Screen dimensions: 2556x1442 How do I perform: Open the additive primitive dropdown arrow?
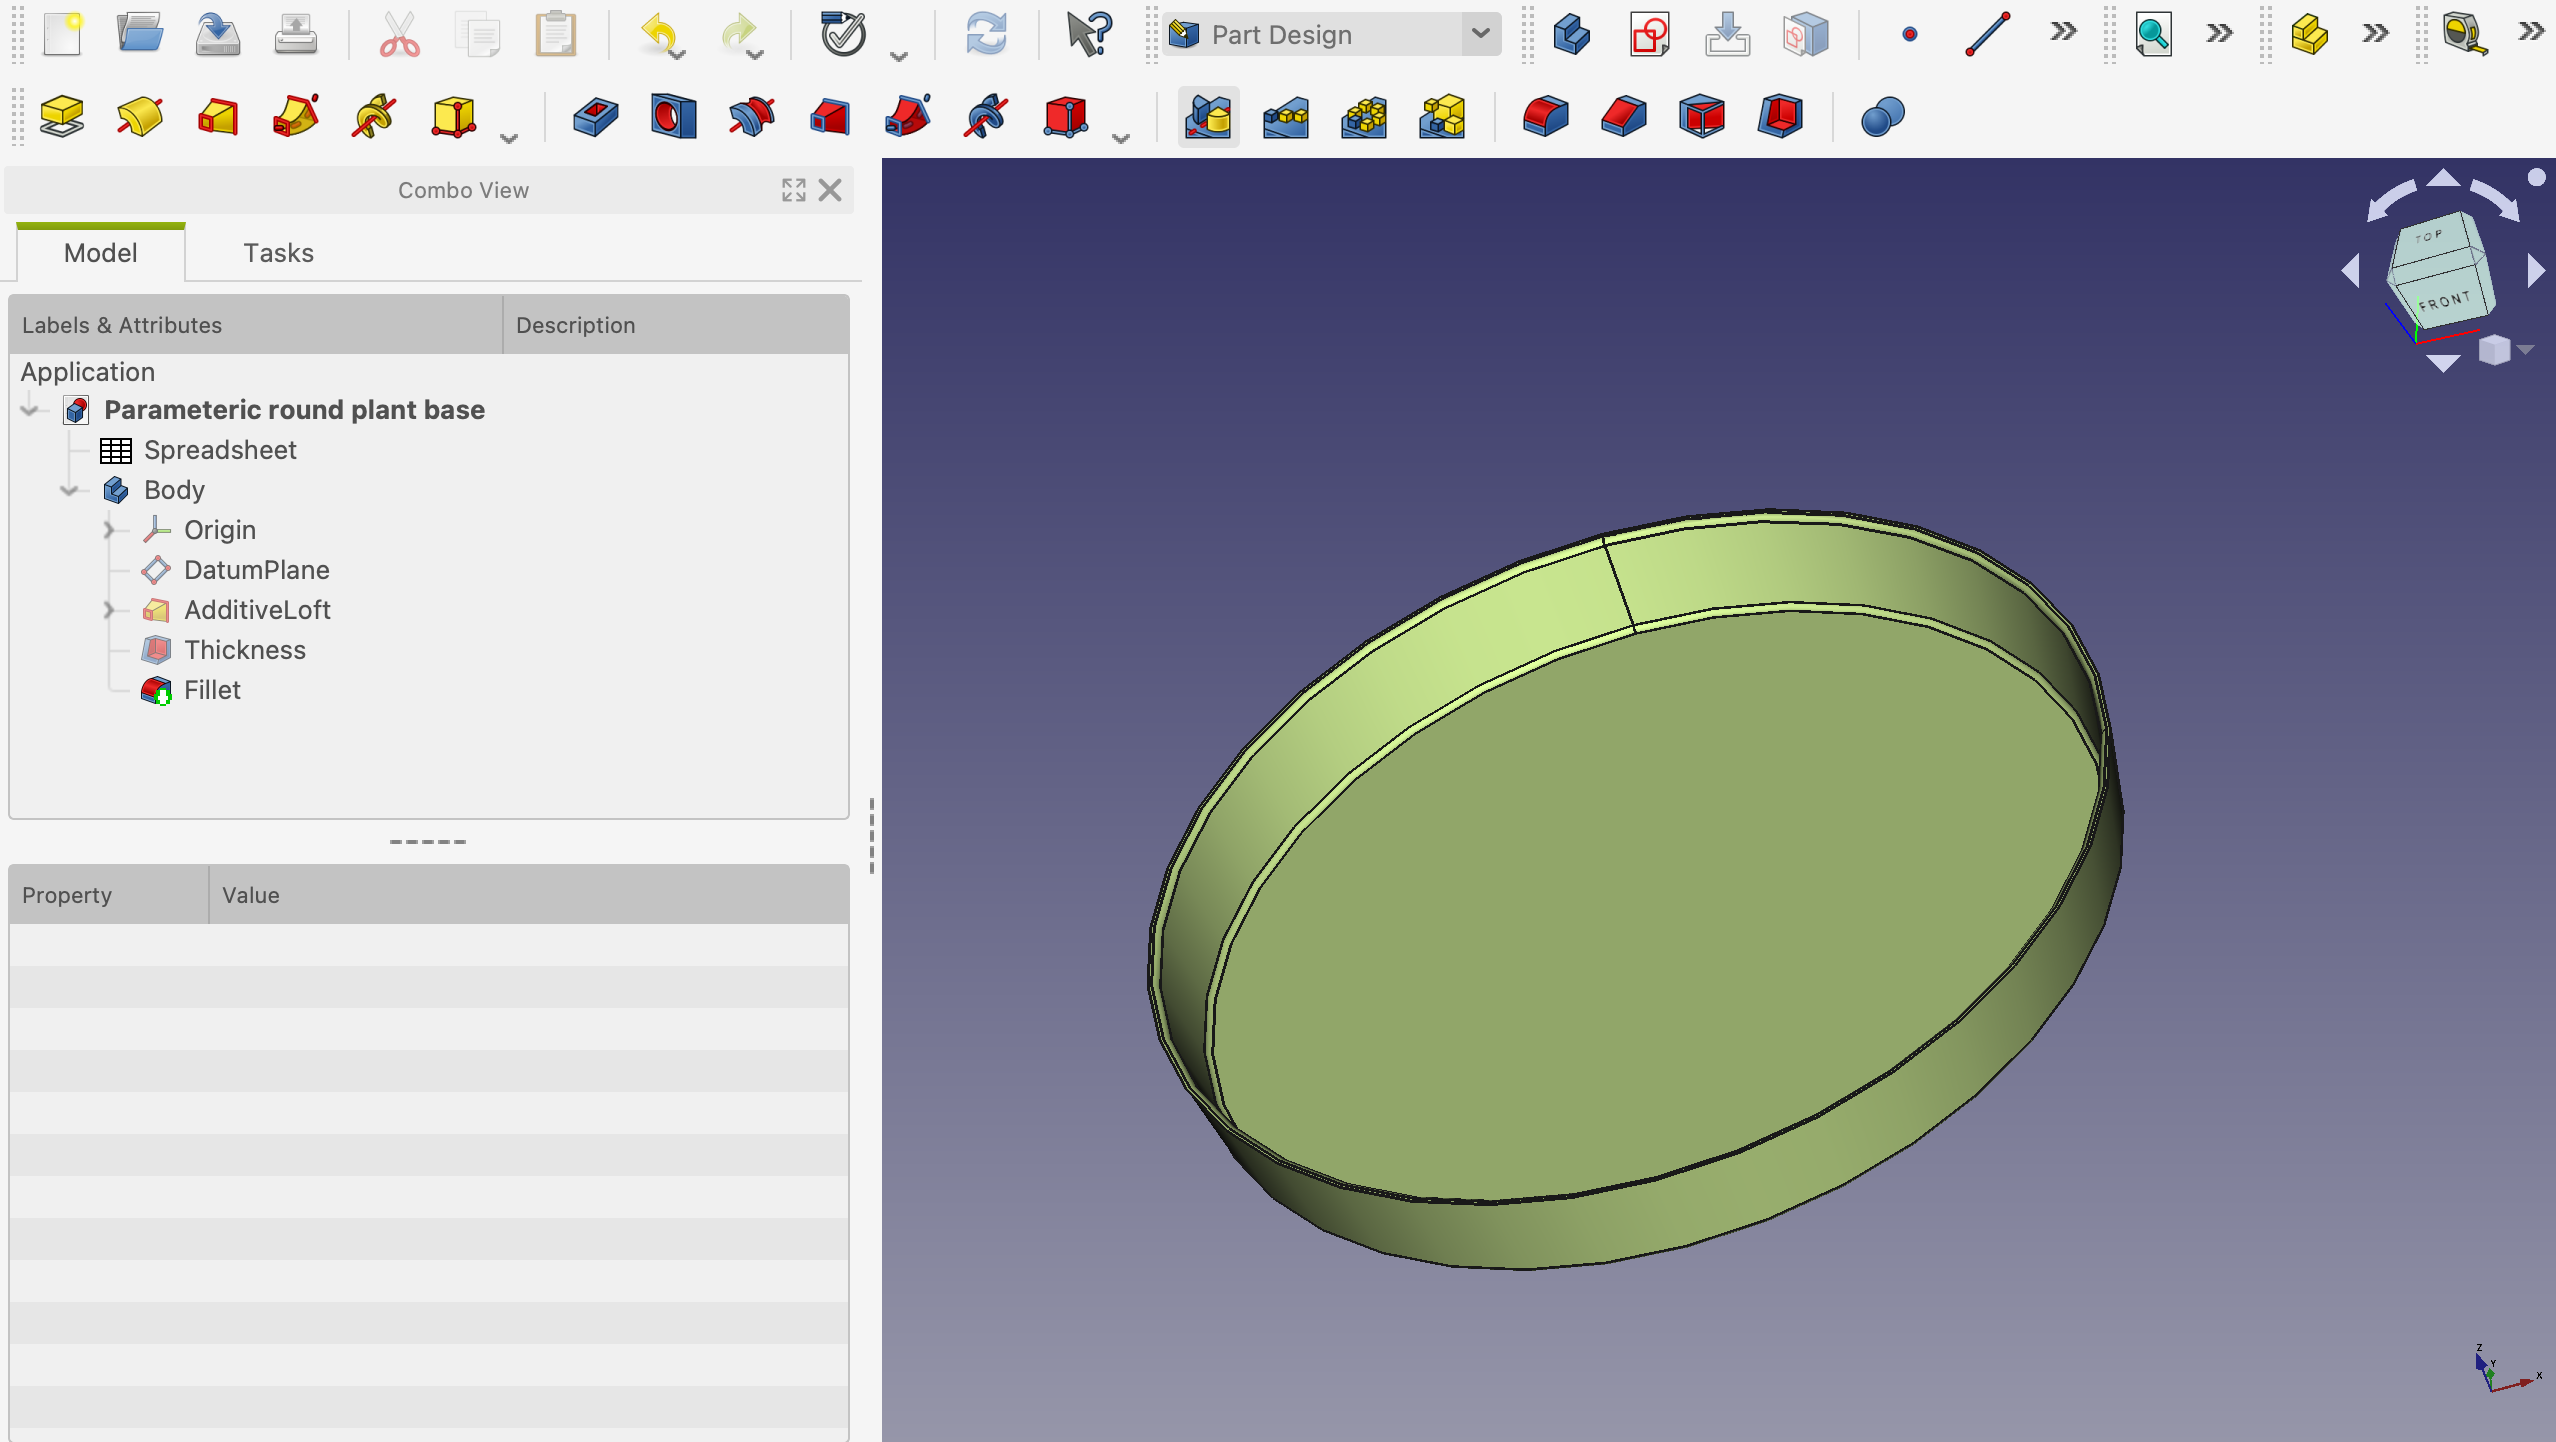(509, 138)
